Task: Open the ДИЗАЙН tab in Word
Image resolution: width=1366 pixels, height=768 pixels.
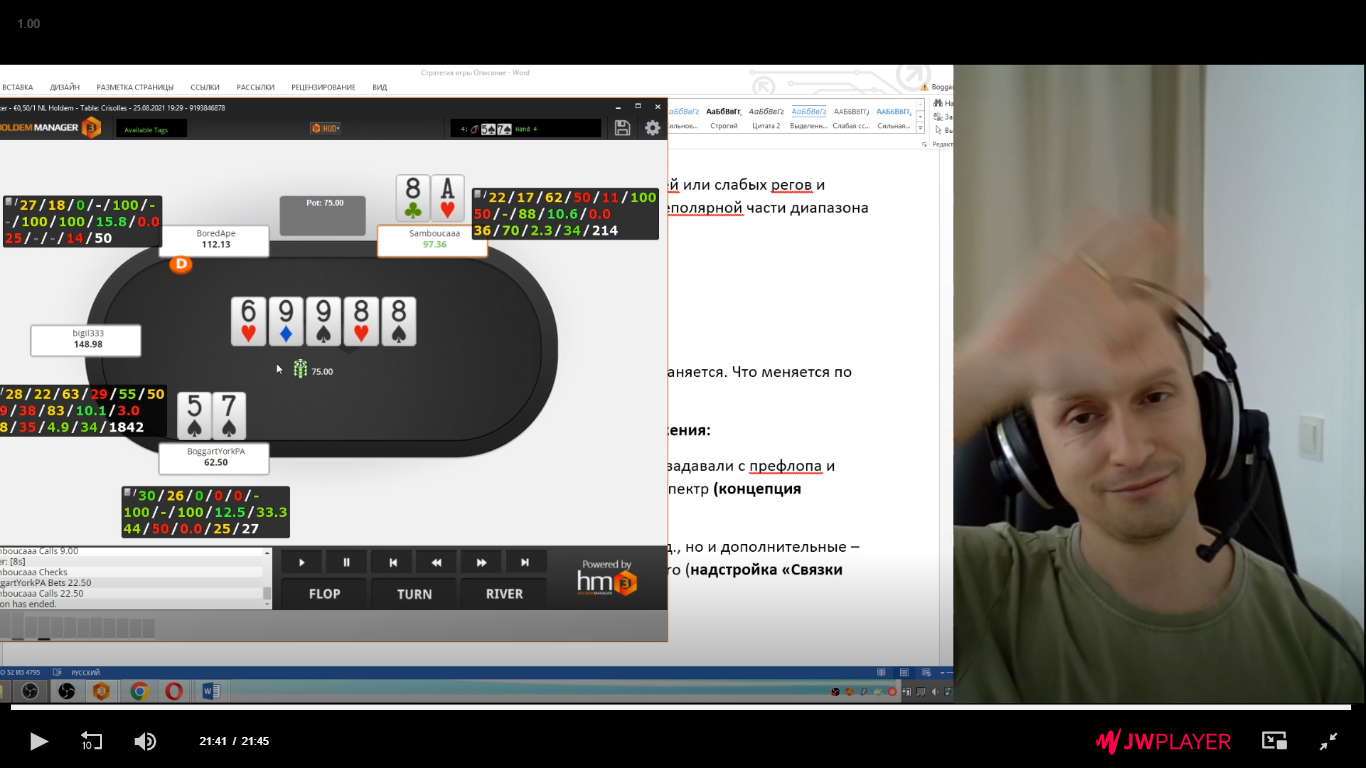Action: tap(65, 87)
